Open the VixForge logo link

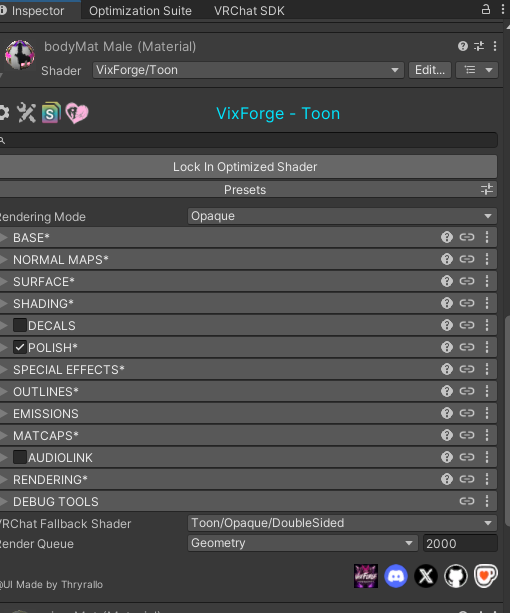pyautogui.click(x=366, y=576)
